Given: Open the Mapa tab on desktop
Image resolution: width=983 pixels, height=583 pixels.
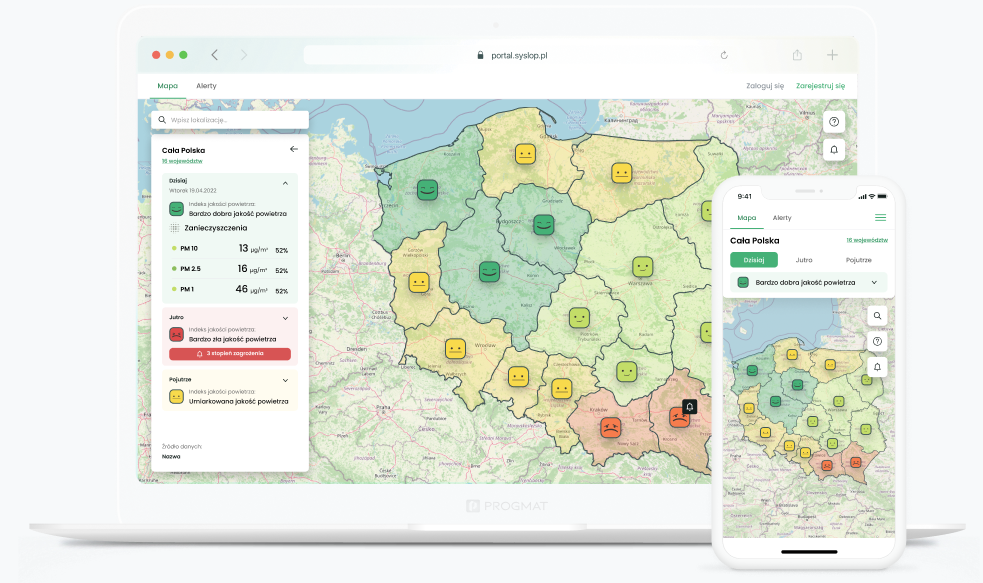Looking at the screenshot, I should click(167, 86).
